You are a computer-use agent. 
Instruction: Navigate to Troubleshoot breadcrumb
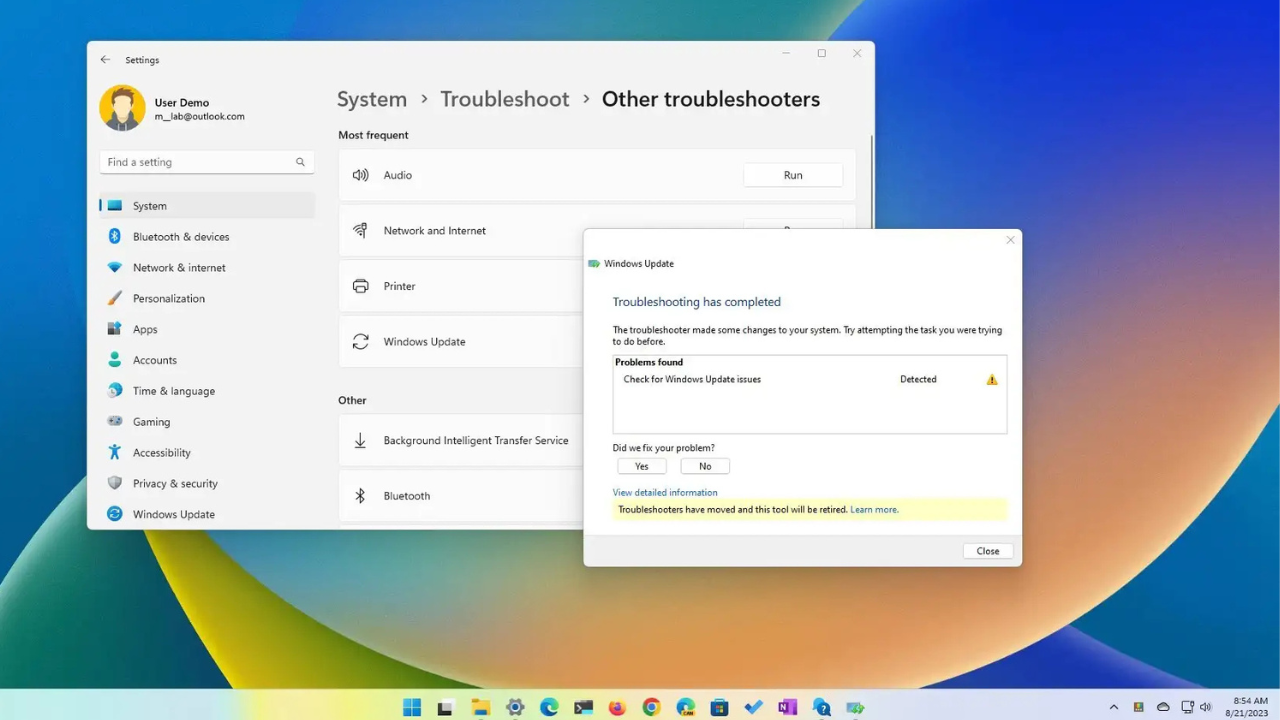click(x=504, y=99)
